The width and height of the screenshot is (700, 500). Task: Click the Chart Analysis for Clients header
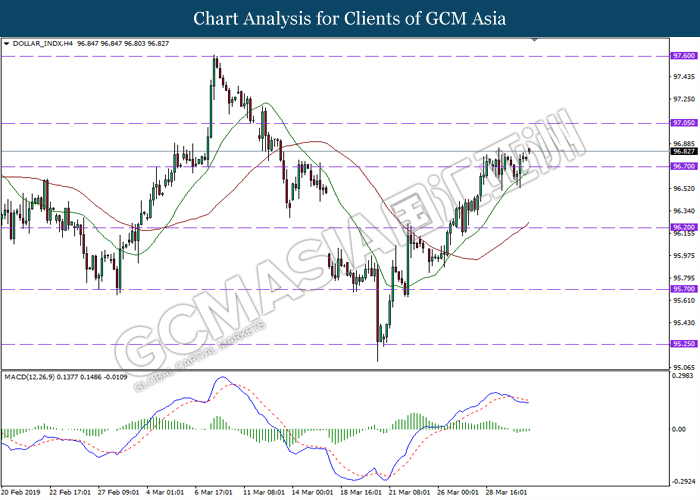[x=350, y=19]
